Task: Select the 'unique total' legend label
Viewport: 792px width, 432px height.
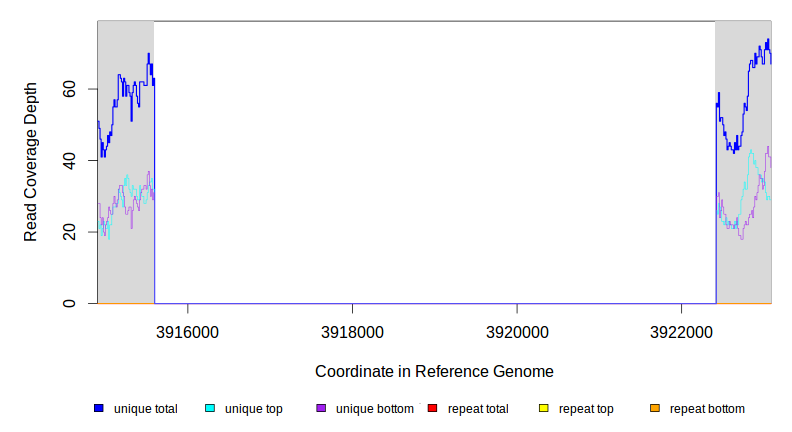Action: [x=146, y=409]
